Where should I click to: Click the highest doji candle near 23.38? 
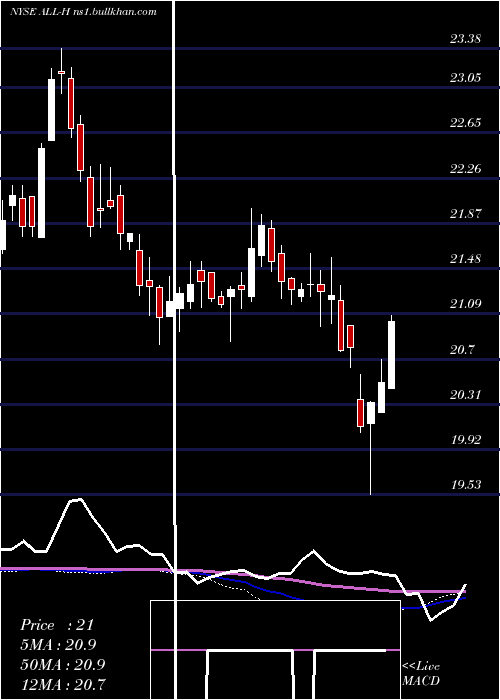click(62, 71)
